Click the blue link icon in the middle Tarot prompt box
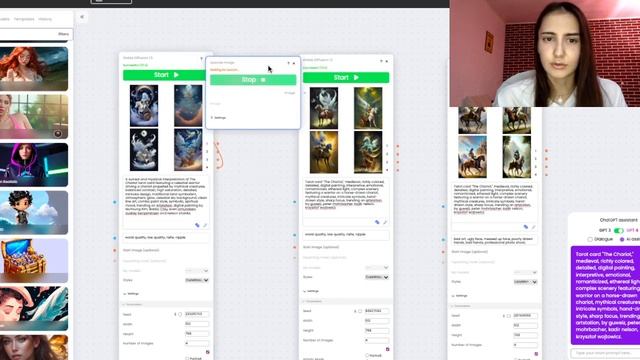The height and width of the screenshot is (360, 640). pyautogui.click(x=377, y=222)
